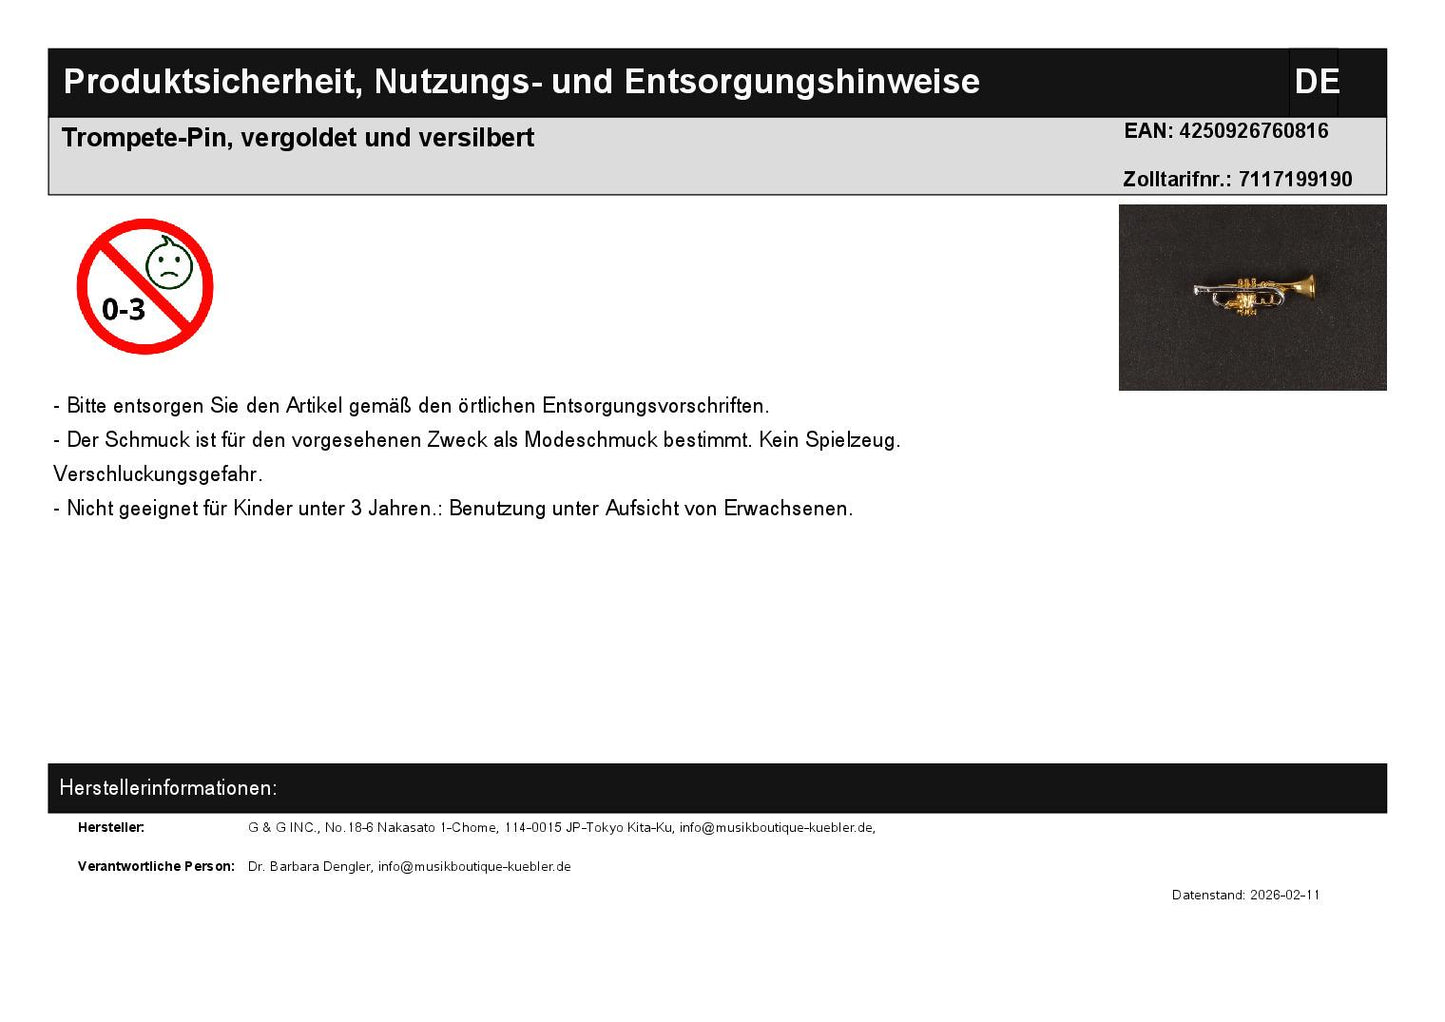This screenshot has width=1445, height=1022.
Task: Open the email link after Dr. Barbara Dengler
Action: (x=474, y=867)
